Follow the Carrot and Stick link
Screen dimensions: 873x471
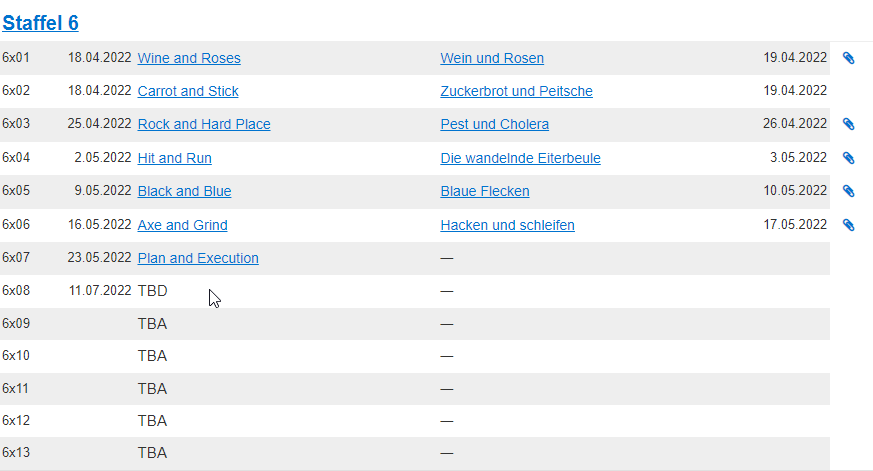(188, 91)
